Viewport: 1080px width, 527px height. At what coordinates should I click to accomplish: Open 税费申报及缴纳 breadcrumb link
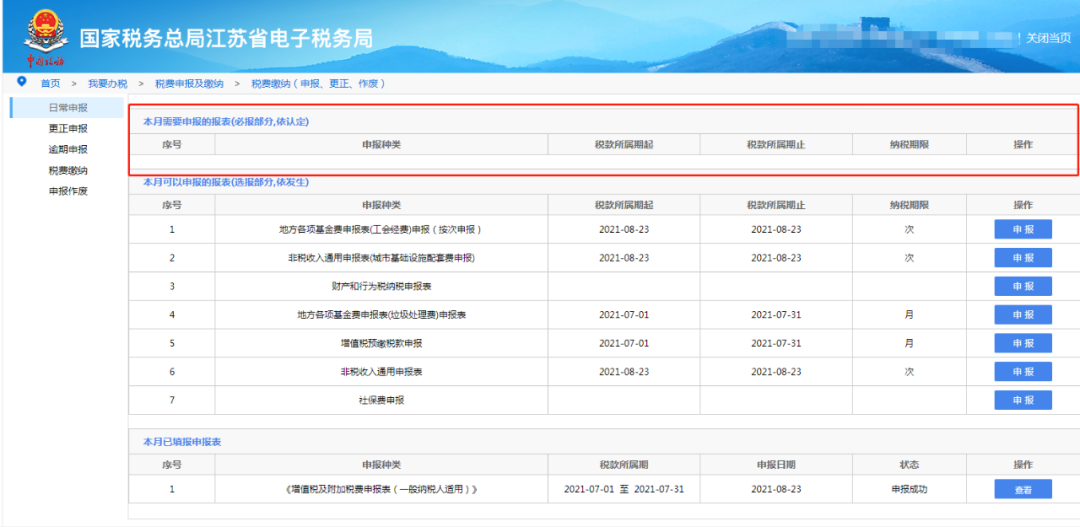point(189,83)
